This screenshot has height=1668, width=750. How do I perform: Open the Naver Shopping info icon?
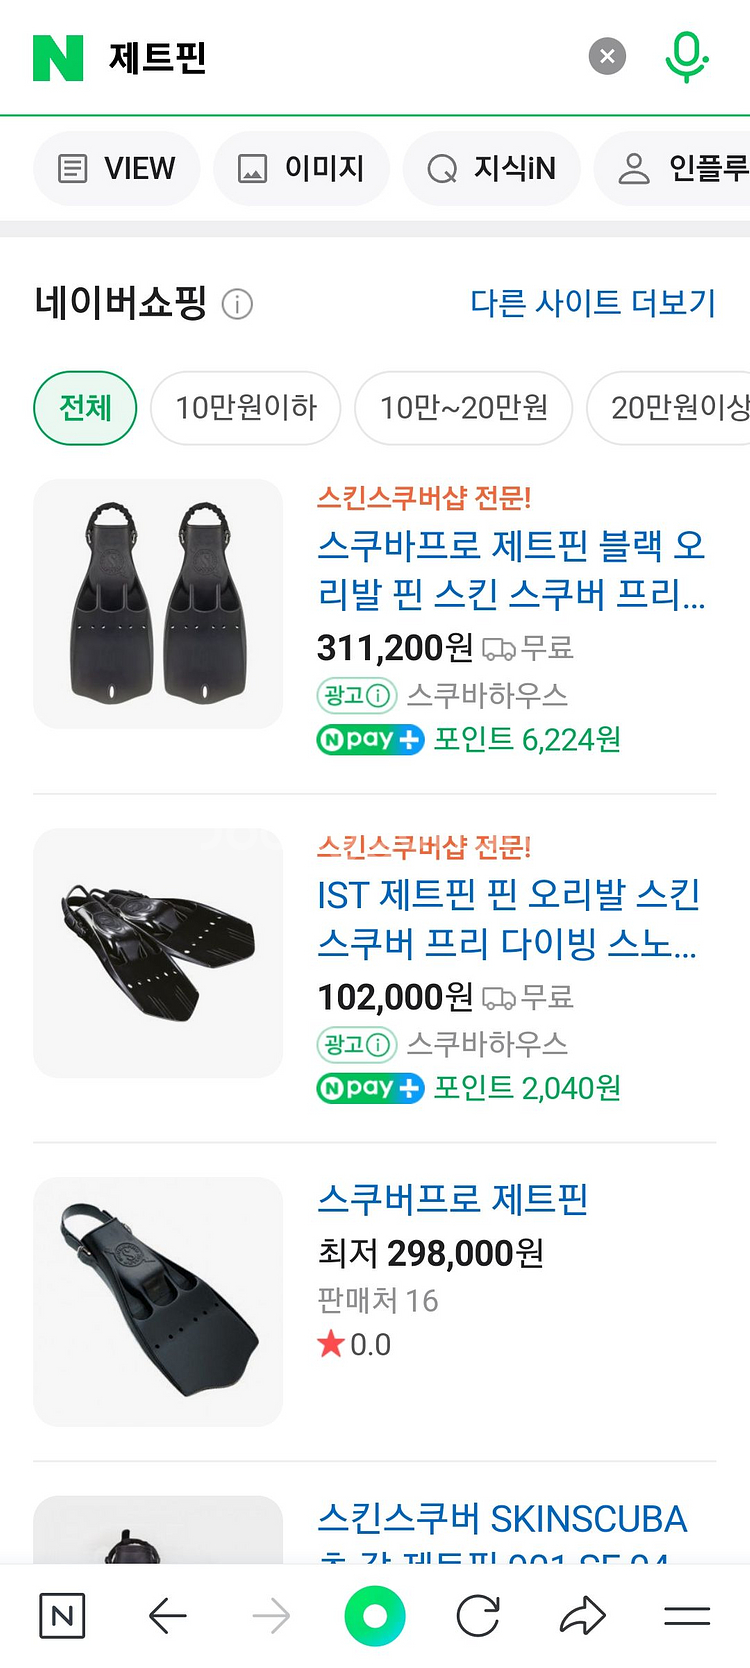pos(237,303)
